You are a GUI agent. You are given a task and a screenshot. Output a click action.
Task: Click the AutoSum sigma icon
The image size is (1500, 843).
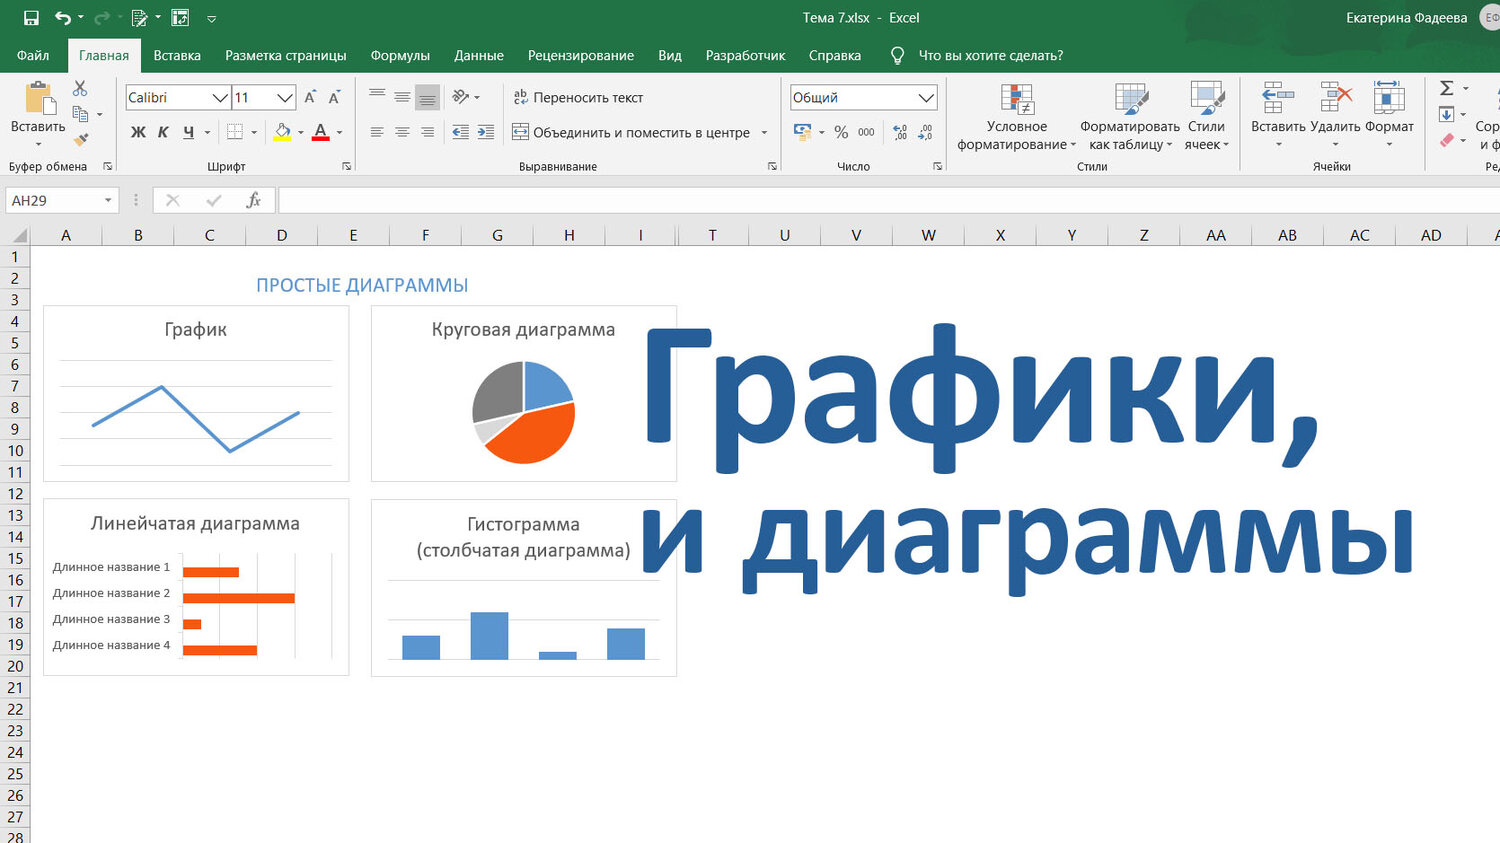pos(1449,88)
